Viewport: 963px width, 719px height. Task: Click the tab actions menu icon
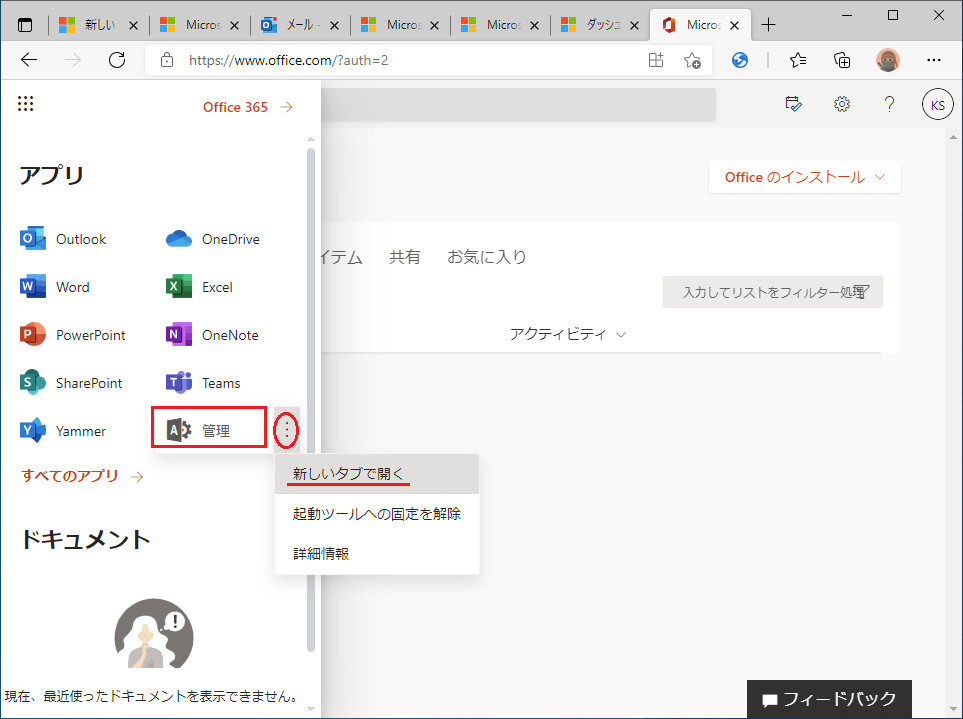25,25
